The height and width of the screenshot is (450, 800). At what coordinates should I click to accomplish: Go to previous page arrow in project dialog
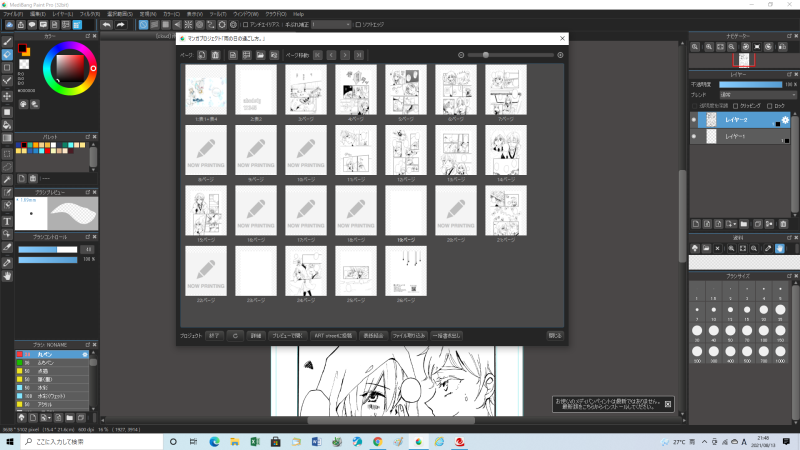331,55
